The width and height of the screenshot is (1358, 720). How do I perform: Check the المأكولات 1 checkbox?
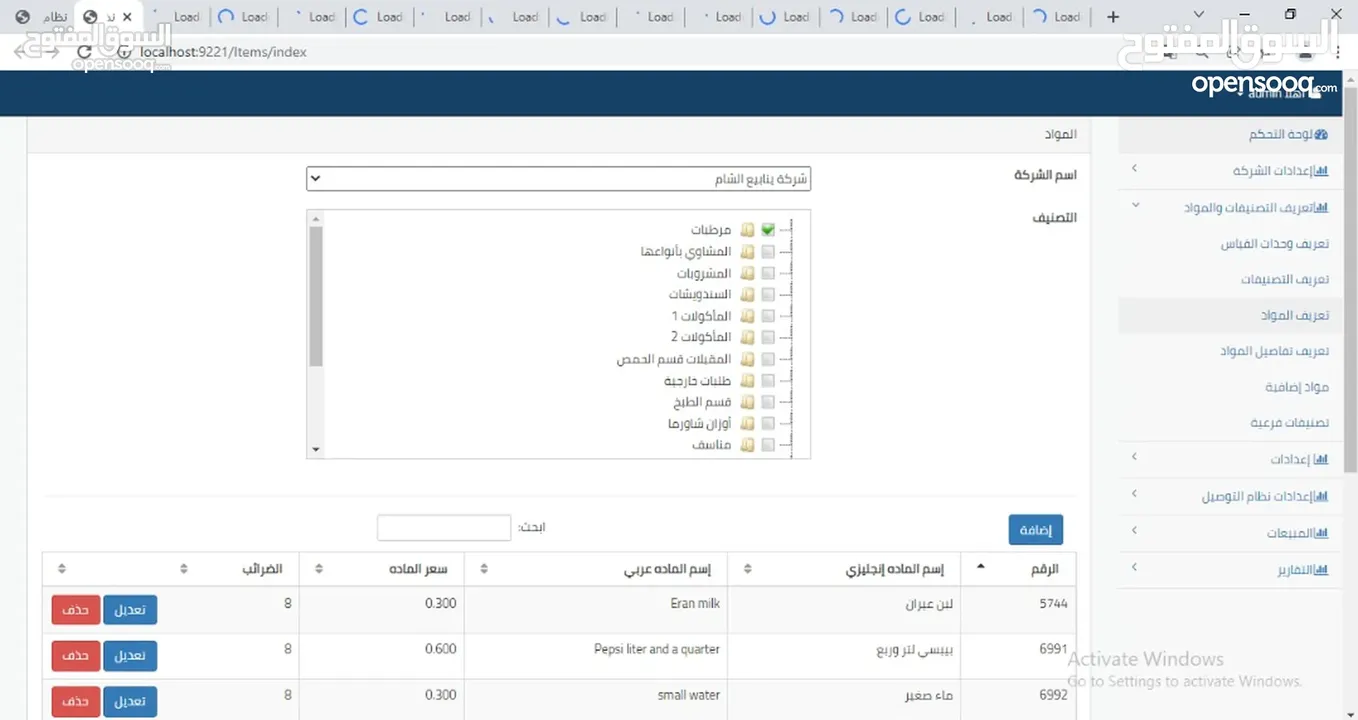(x=768, y=316)
